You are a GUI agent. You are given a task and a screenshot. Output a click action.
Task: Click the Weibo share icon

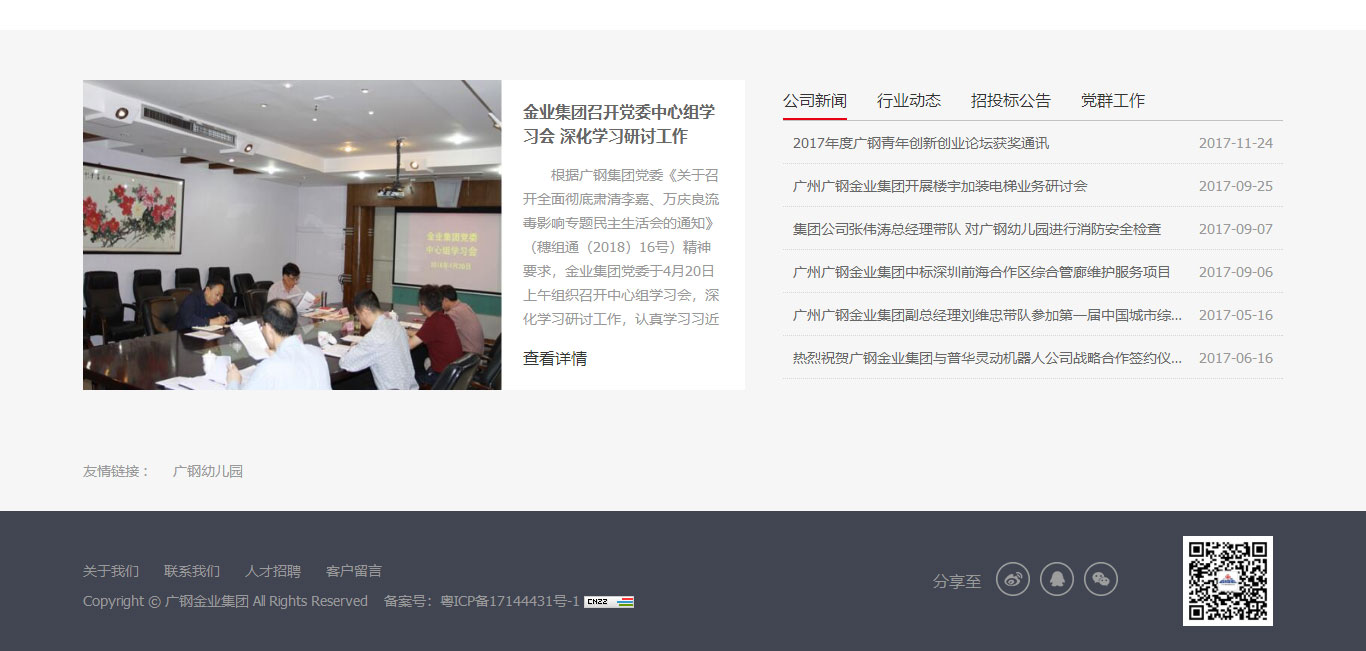[x=1012, y=579]
